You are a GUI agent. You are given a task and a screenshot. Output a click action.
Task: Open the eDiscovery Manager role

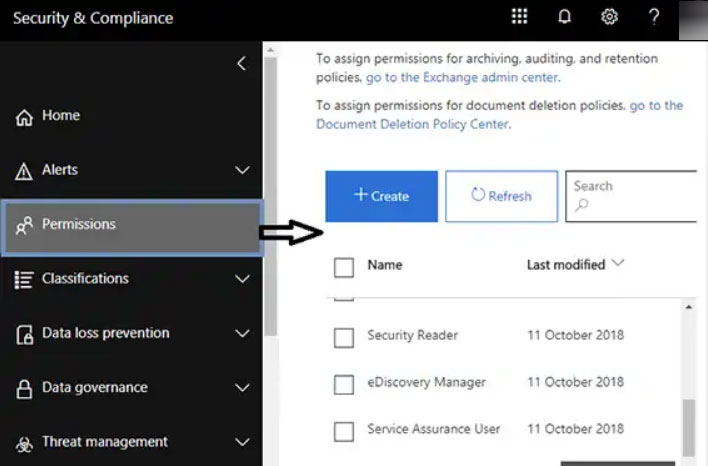pyautogui.click(x=426, y=382)
